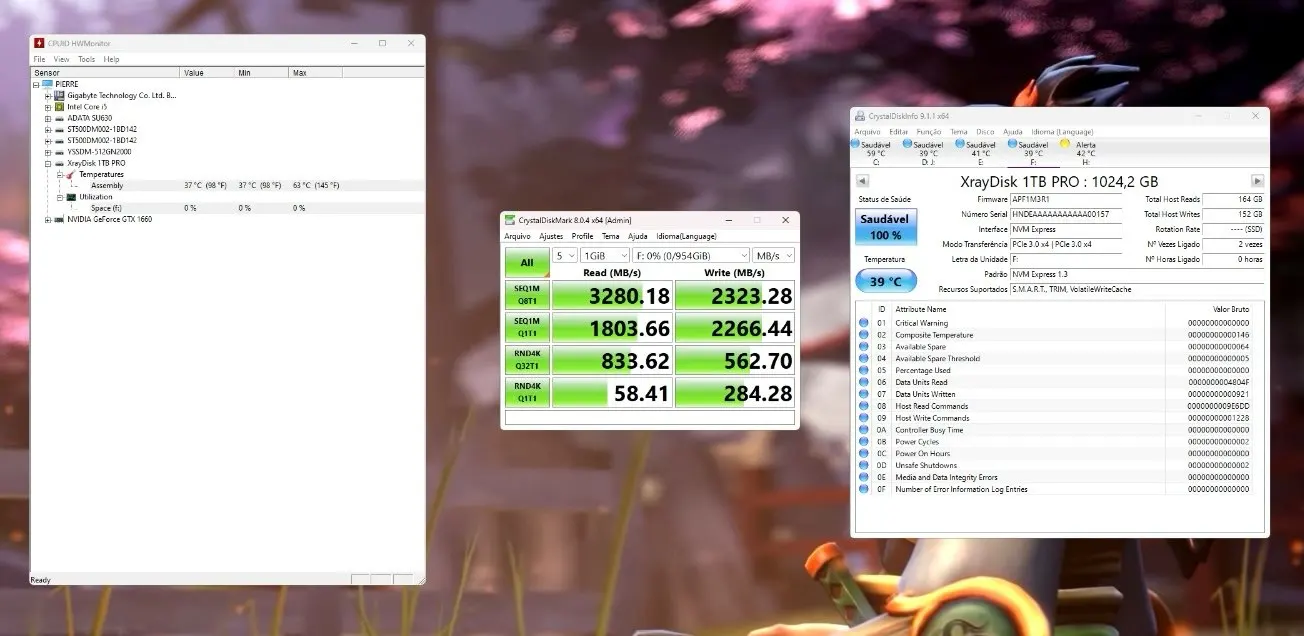Screen dimensions: 1304x636
Task: Click the Value column header
Action: (x=206, y=72)
